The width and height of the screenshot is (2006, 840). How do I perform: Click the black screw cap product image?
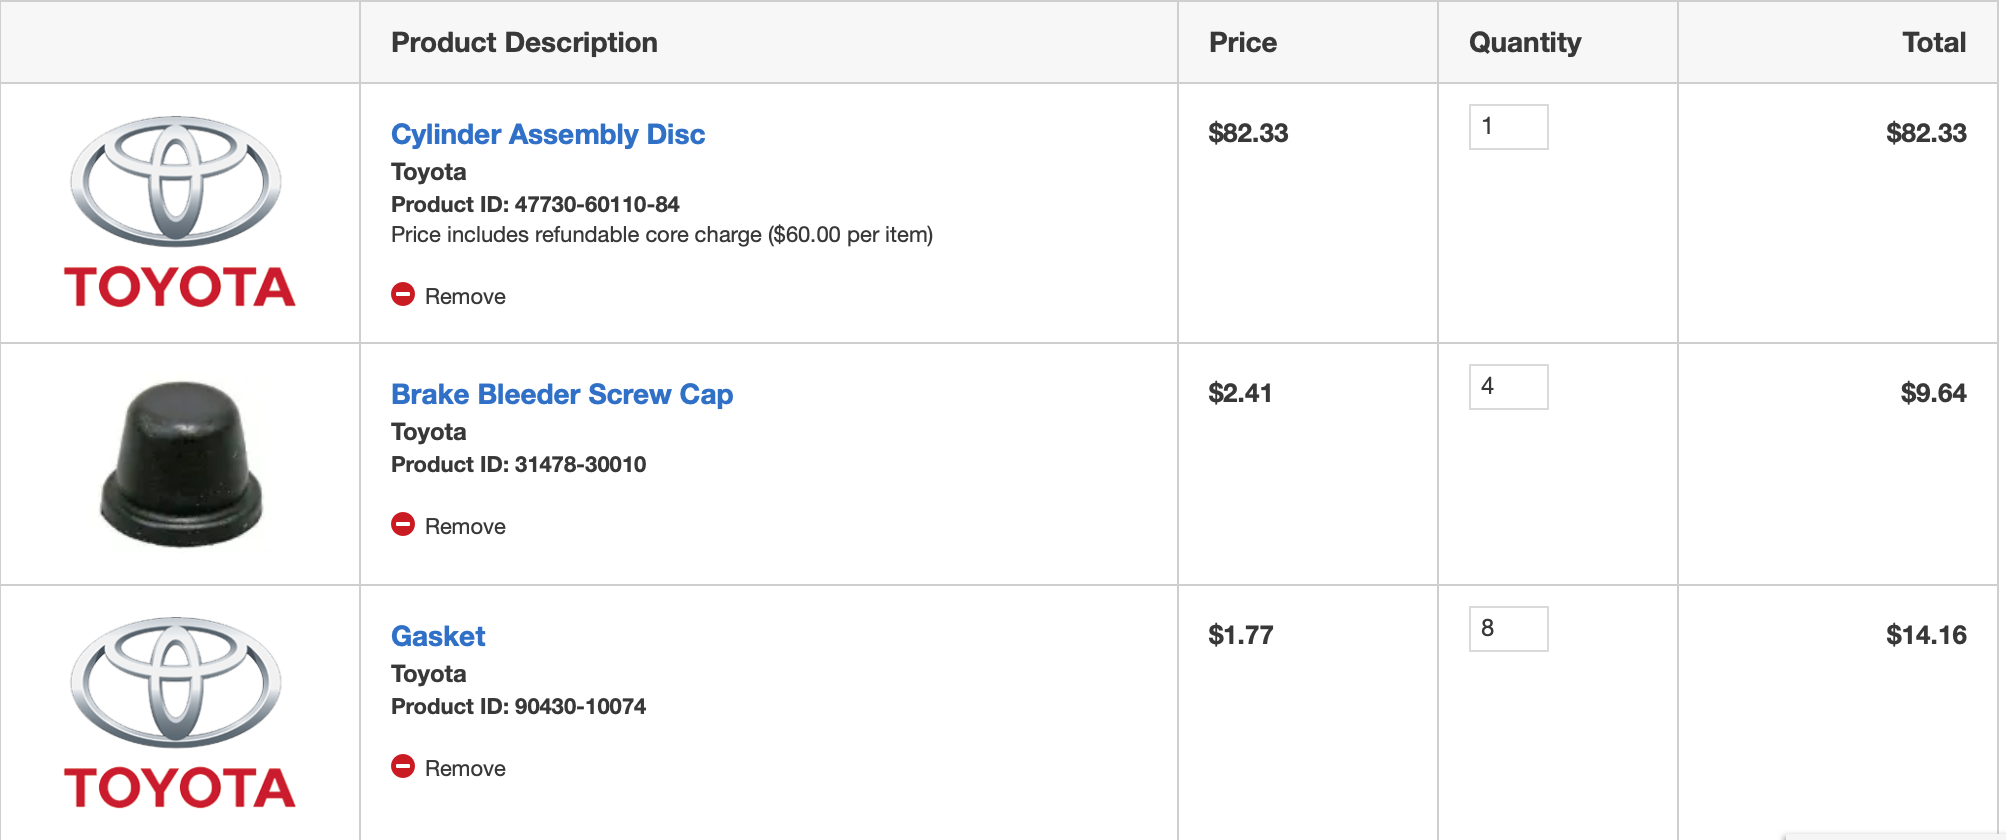pos(181,463)
